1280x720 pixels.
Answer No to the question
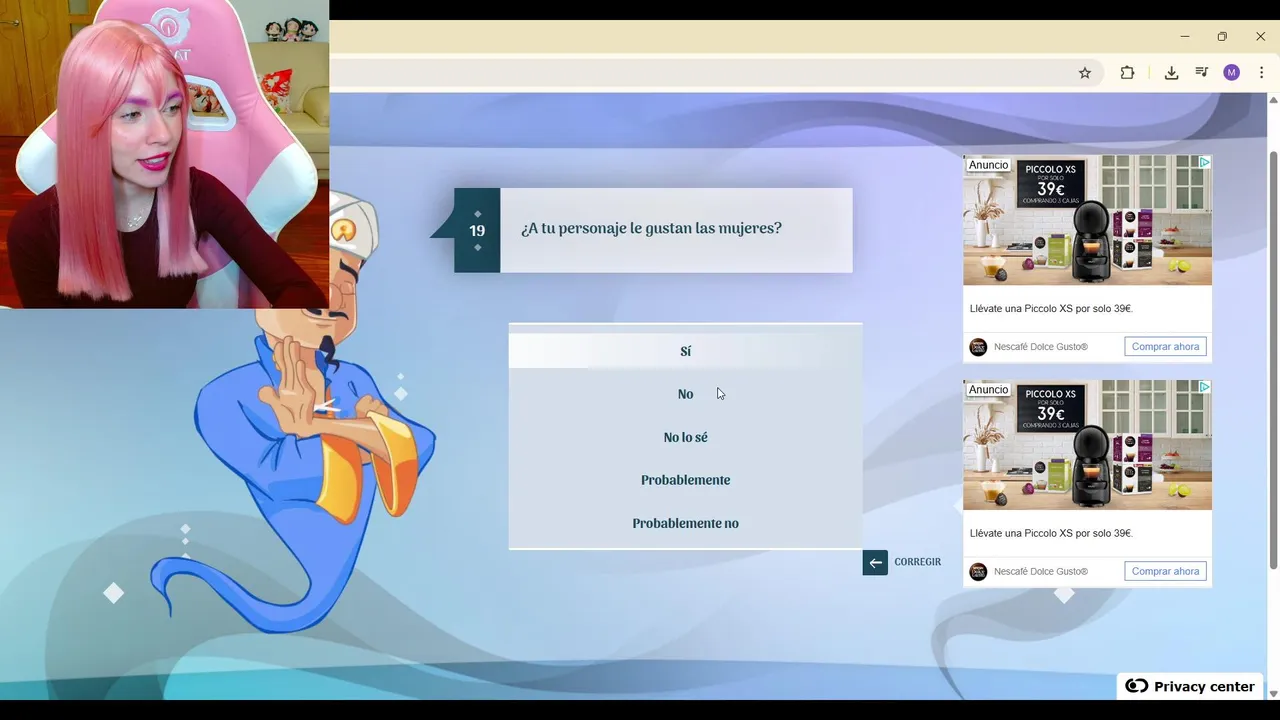[x=685, y=394]
